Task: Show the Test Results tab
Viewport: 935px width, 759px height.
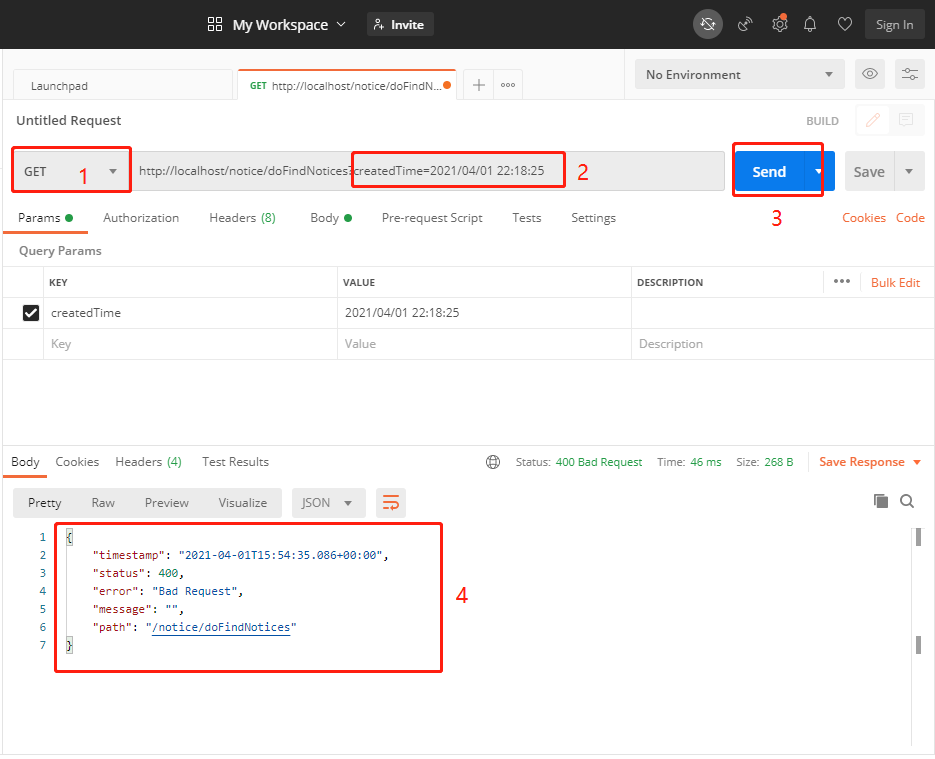Action: click(235, 462)
